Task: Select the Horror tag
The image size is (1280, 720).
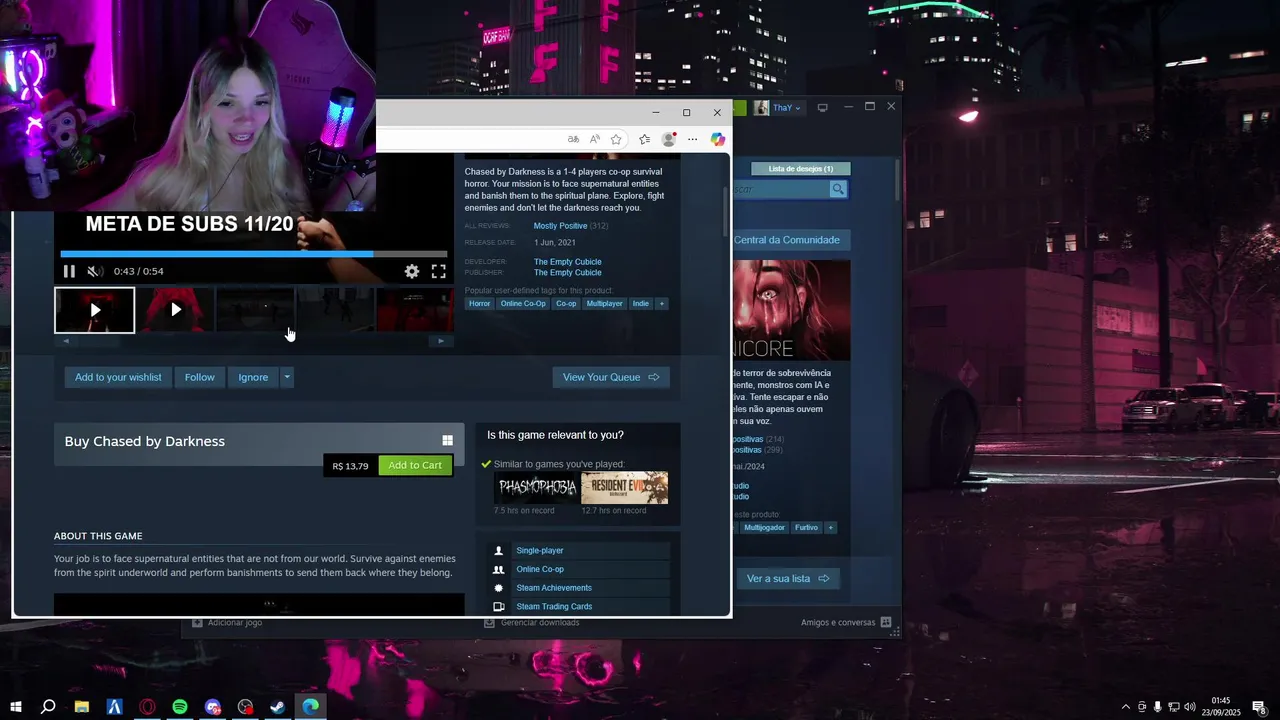Action: click(480, 303)
